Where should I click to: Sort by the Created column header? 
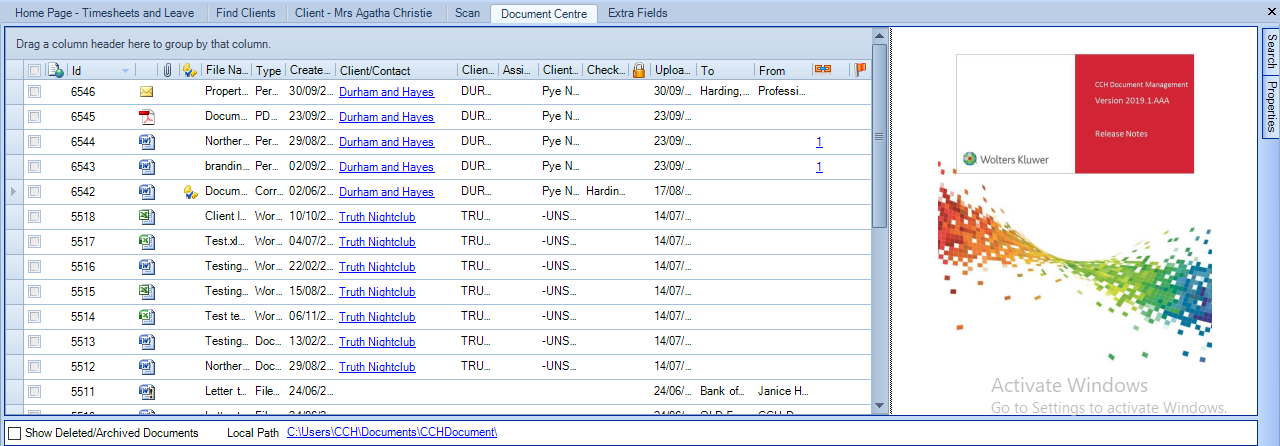tap(310, 70)
